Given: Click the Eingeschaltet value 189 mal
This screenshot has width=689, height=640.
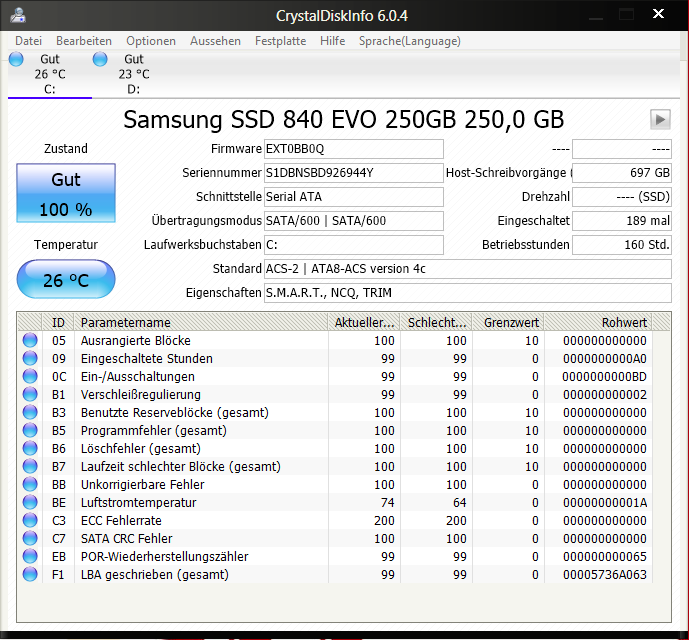Looking at the screenshot, I should tap(622, 221).
